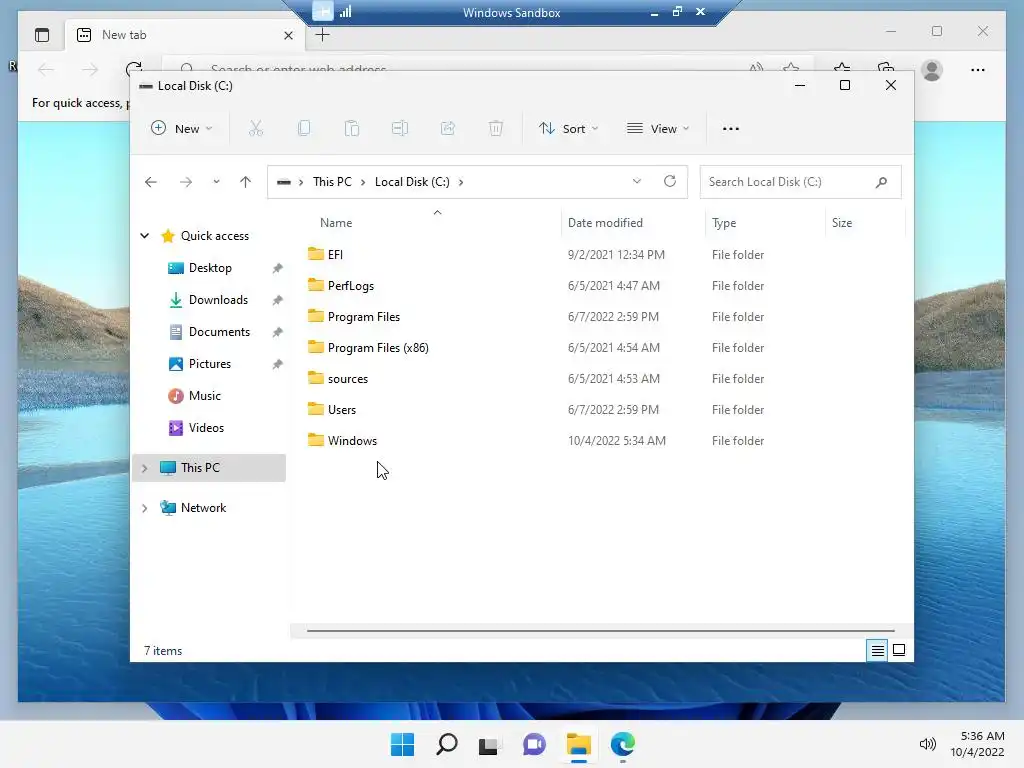Click pin icon next to Downloads
This screenshot has width=1024, height=768.
point(278,300)
